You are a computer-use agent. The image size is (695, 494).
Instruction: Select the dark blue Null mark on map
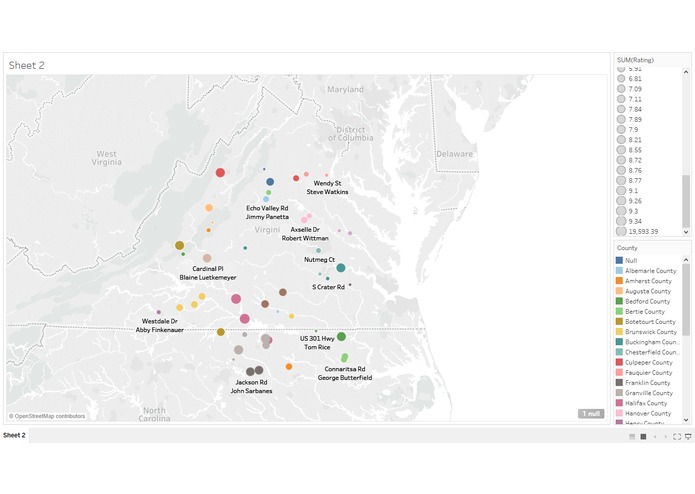coord(270,182)
